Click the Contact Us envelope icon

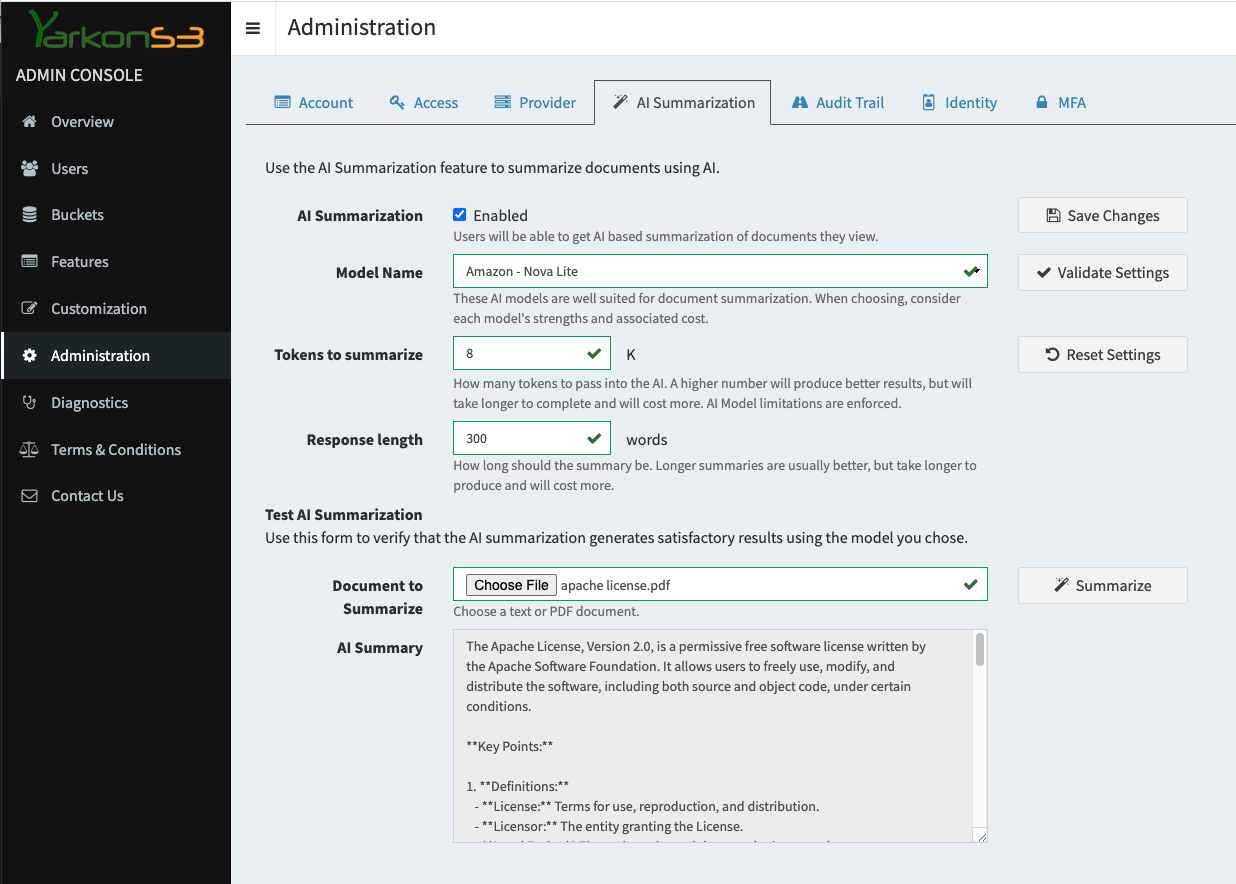coord(30,496)
